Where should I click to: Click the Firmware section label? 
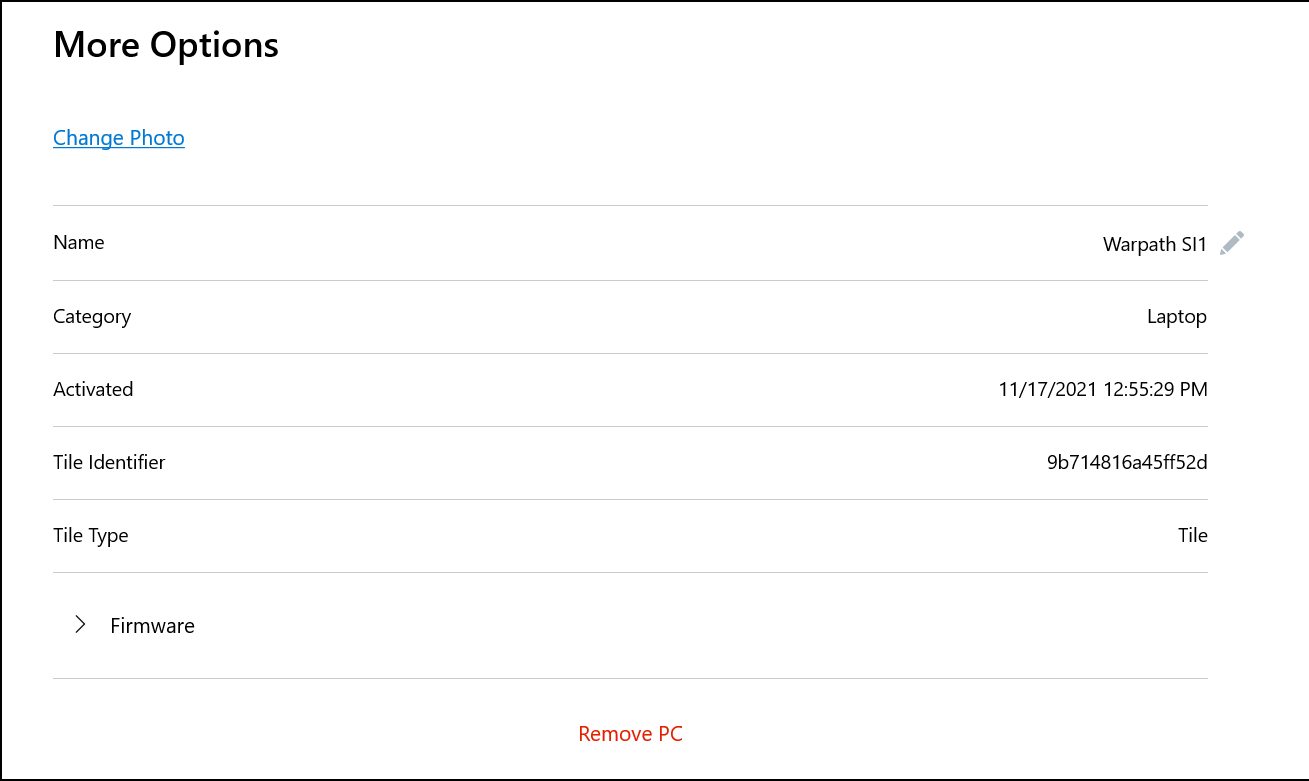152,626
